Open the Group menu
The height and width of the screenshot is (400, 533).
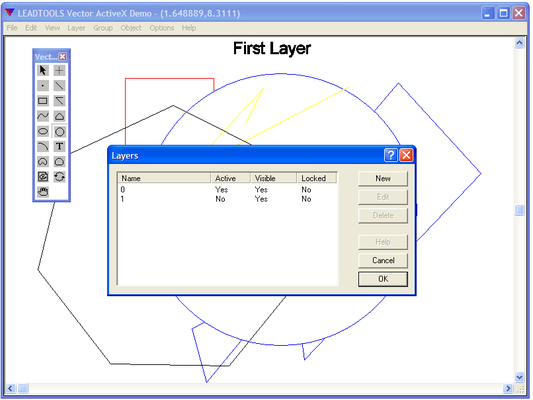coord(103,28)
